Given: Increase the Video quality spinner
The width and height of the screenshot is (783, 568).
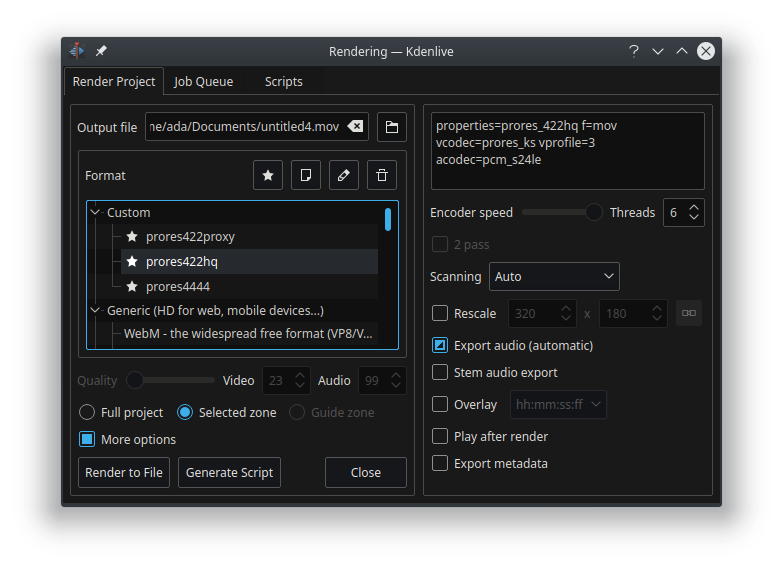Looking at the screenshot, I should [x=300, y=375].
